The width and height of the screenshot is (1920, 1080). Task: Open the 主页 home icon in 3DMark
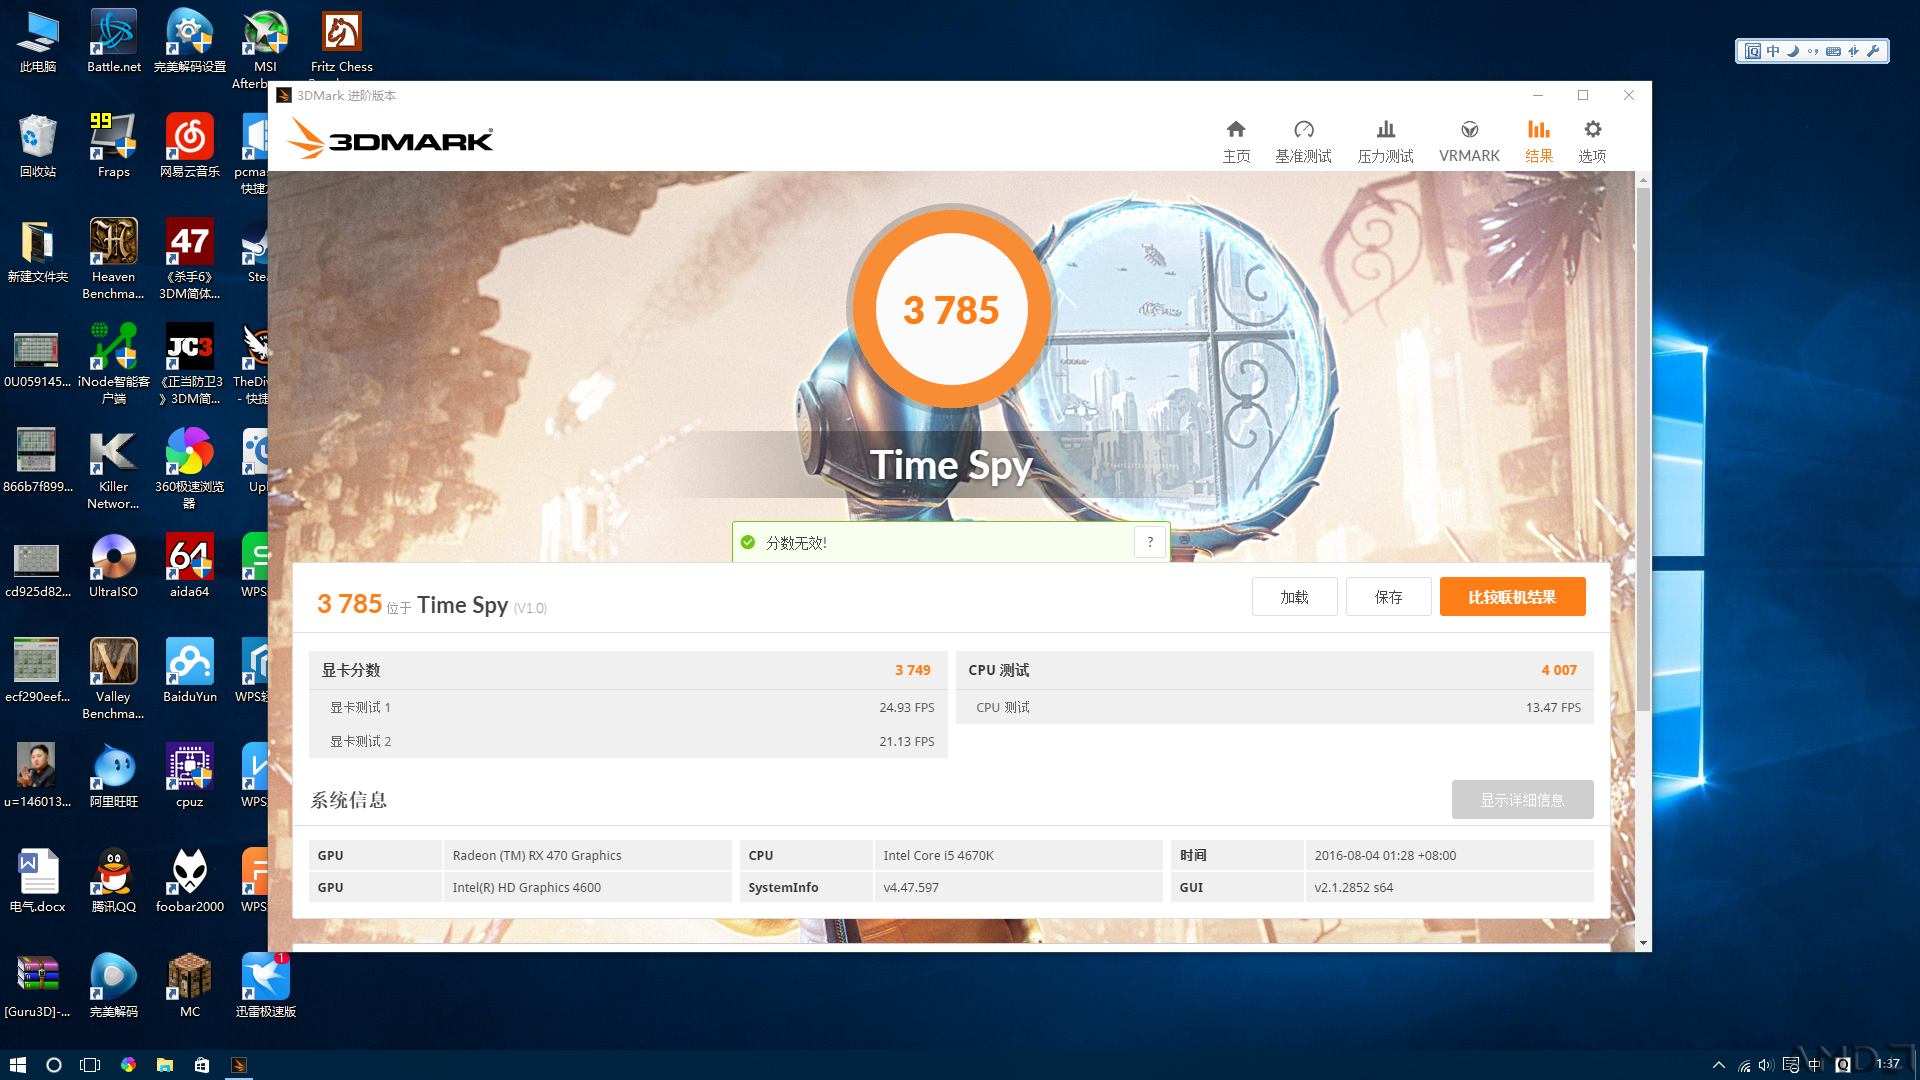tap(1236, 141)
